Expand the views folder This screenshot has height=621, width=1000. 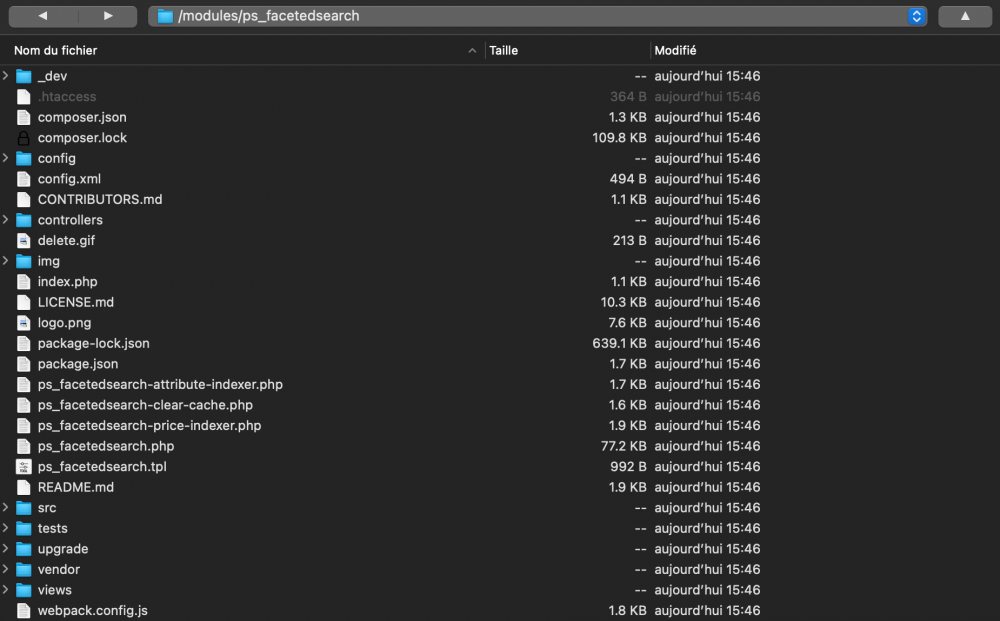click(x=6, y=590)
